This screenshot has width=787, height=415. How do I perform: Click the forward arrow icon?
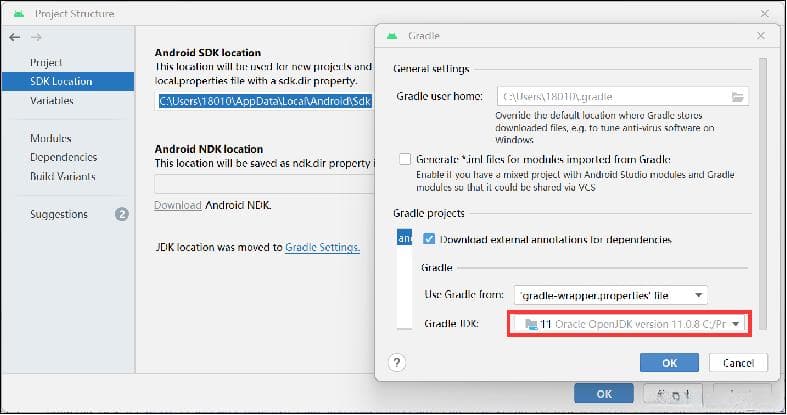pos(36,37)
